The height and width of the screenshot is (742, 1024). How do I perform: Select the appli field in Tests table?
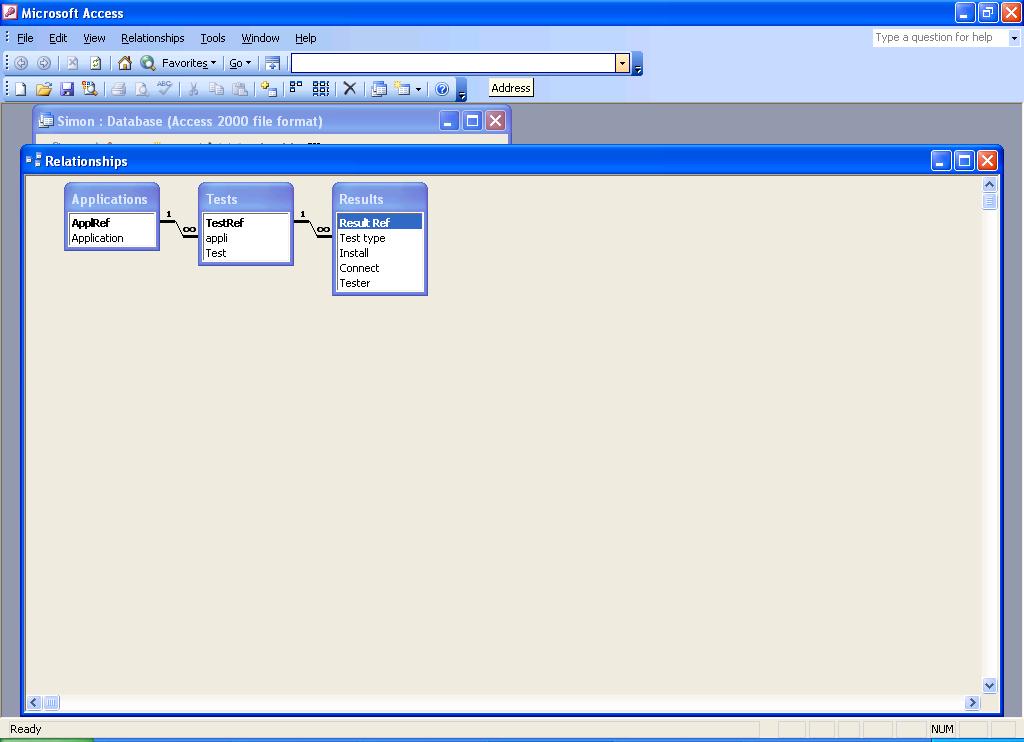246,238
